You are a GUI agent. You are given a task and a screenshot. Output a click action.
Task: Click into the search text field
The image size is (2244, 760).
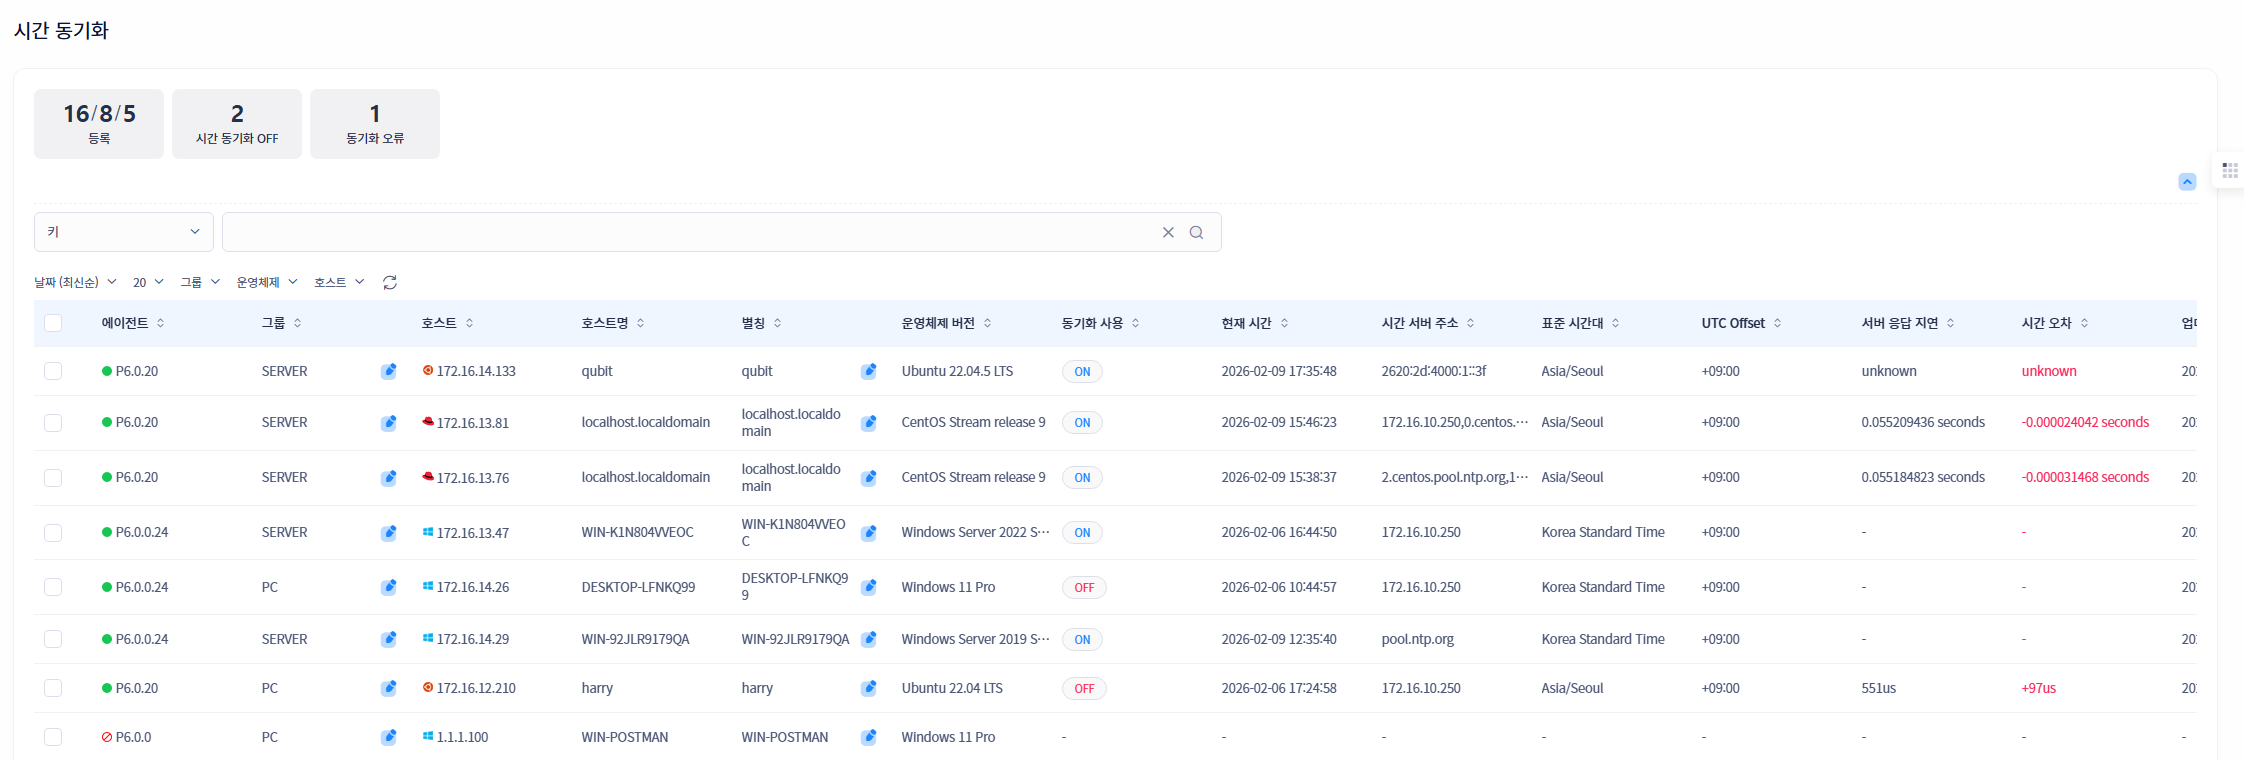688,232
